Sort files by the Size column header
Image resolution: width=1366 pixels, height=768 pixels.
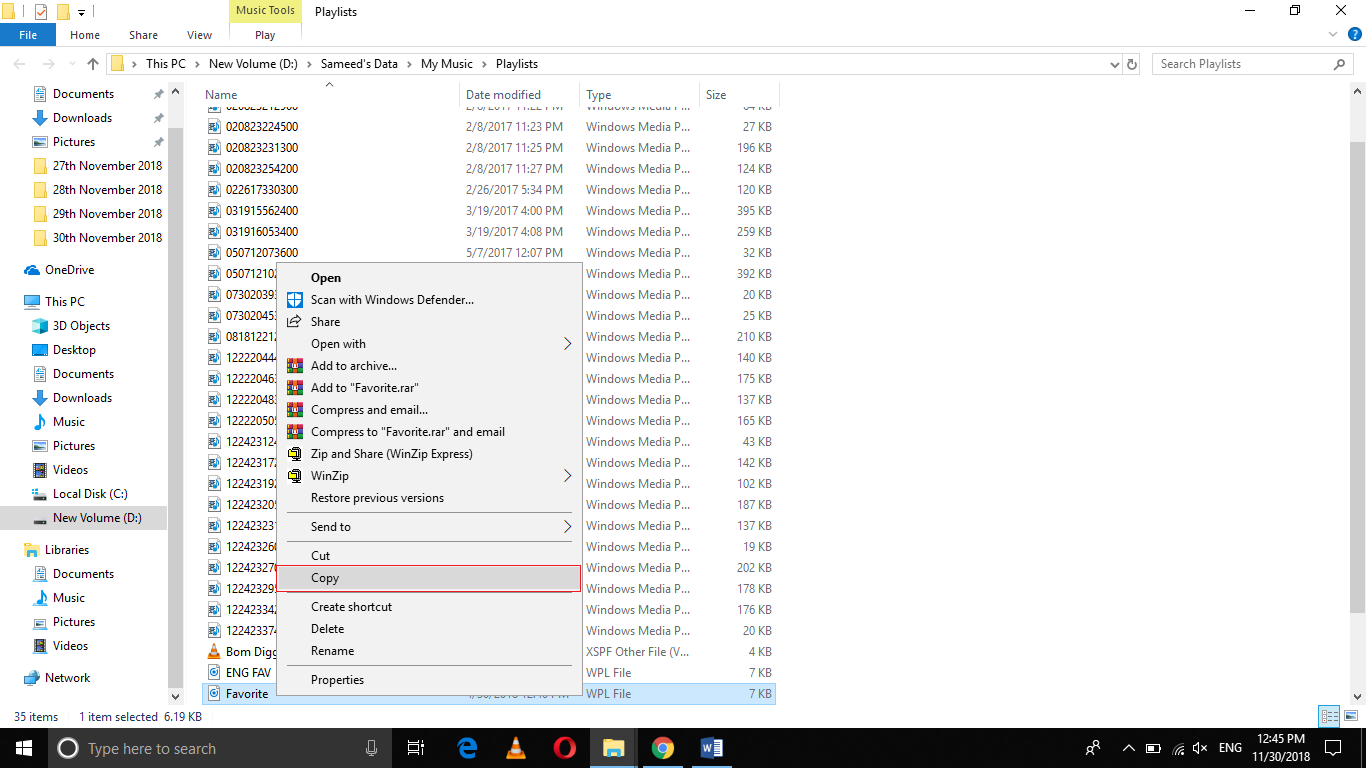716,94
